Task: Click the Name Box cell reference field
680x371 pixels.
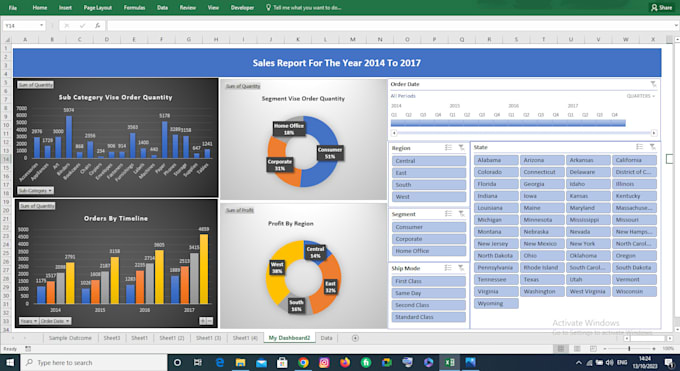Action: [21, 26]
